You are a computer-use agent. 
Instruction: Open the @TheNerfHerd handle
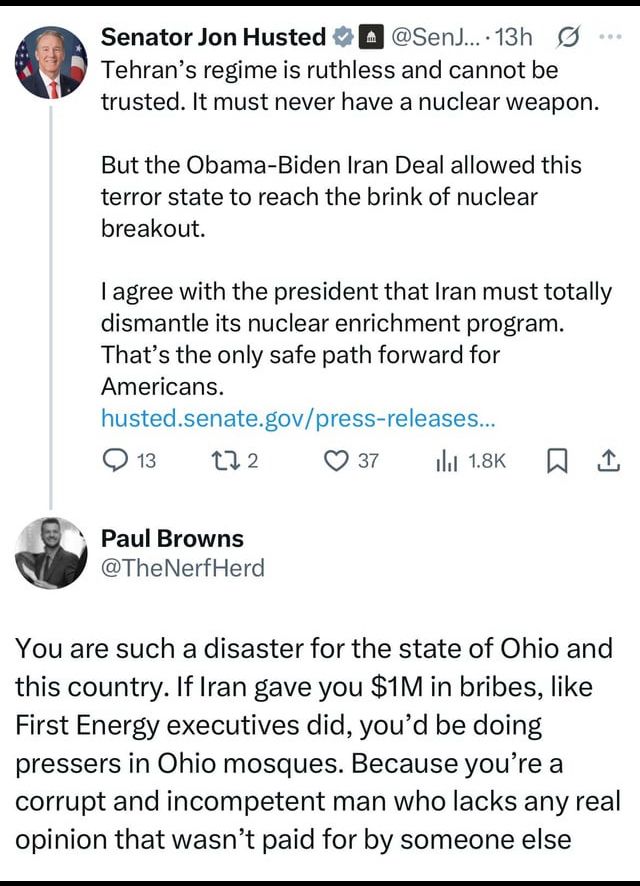tap(183, 568)
